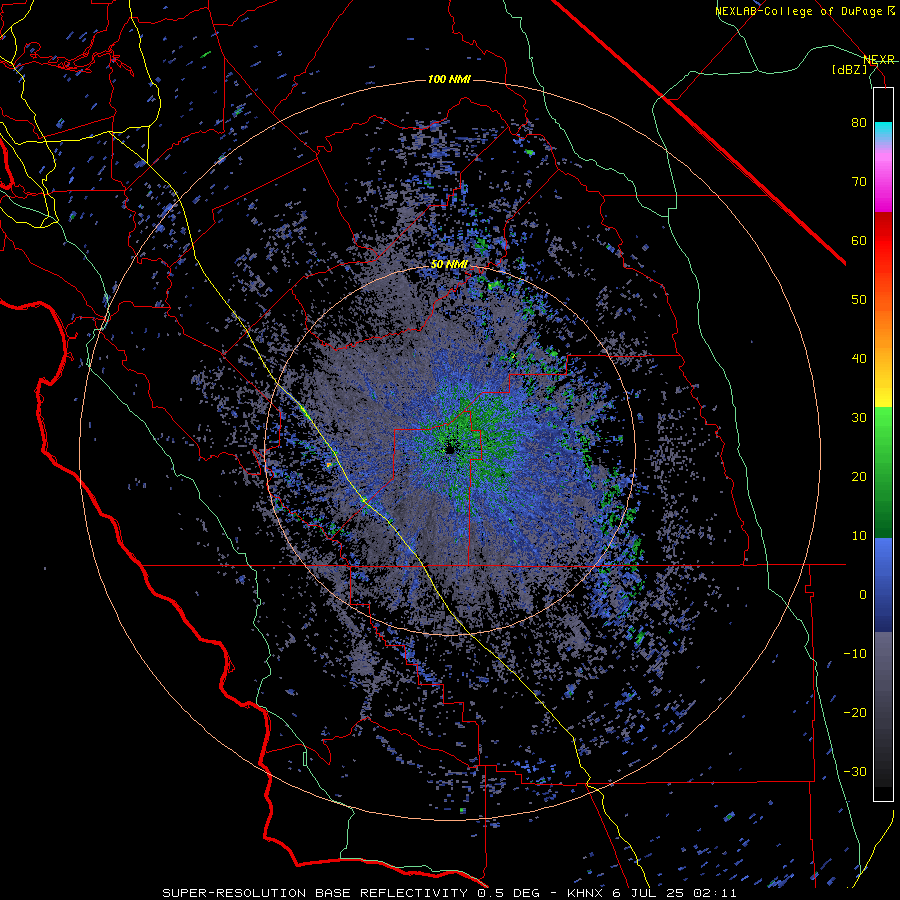The image size is (900, 900).
Task: Click the 0 value on the dBZ scale
Action: click(863, 595)
